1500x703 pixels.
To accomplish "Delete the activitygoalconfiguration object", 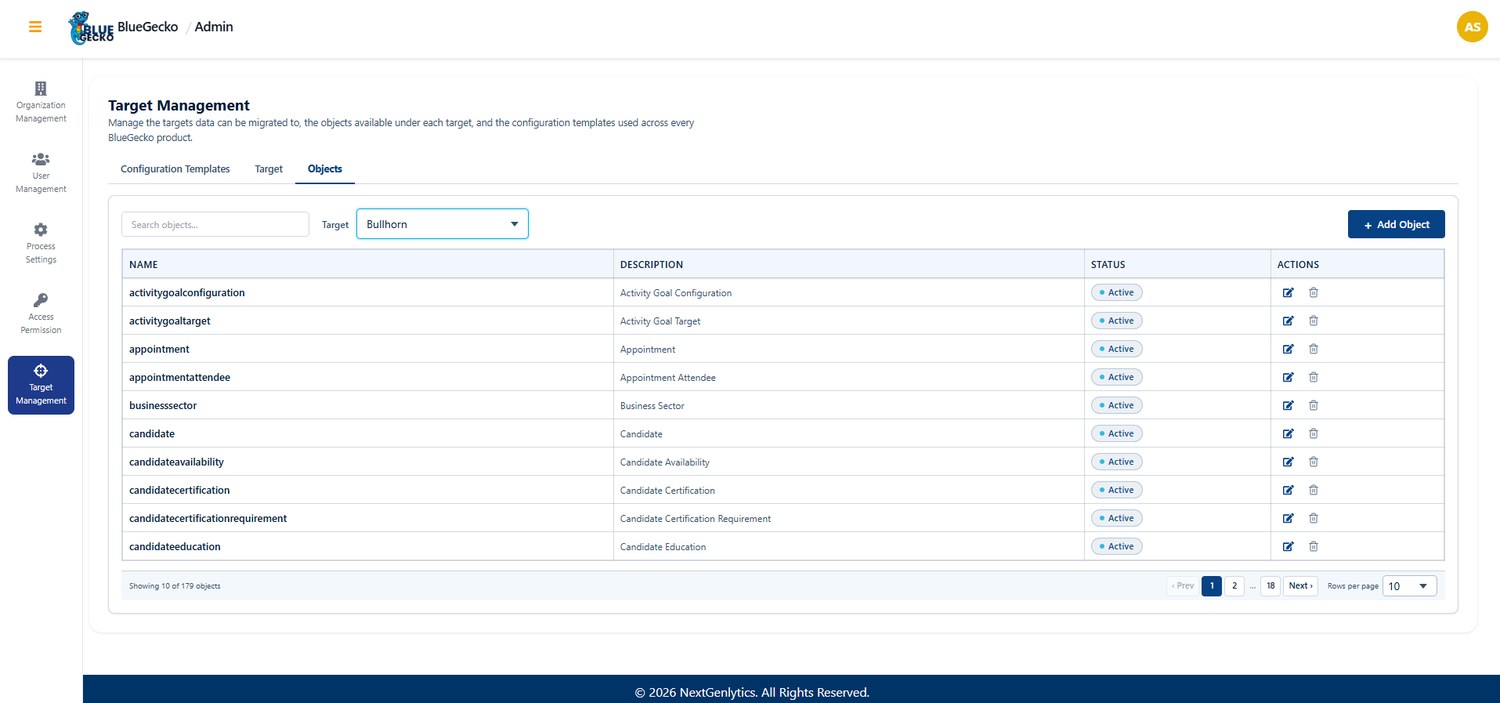I will click(x=1313, y=293).
